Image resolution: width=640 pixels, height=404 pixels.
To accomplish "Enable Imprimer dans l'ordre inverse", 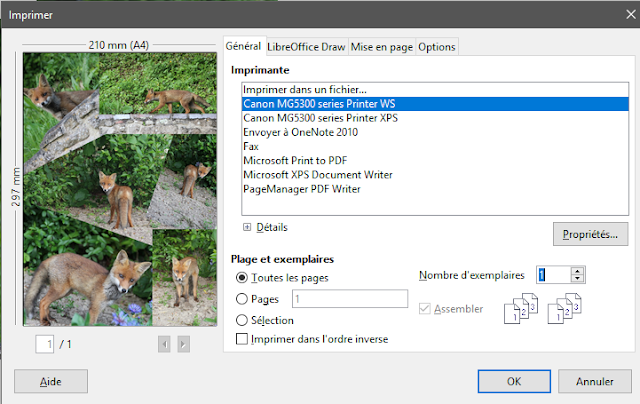I will pyautogui.click(x=242, y=339).
